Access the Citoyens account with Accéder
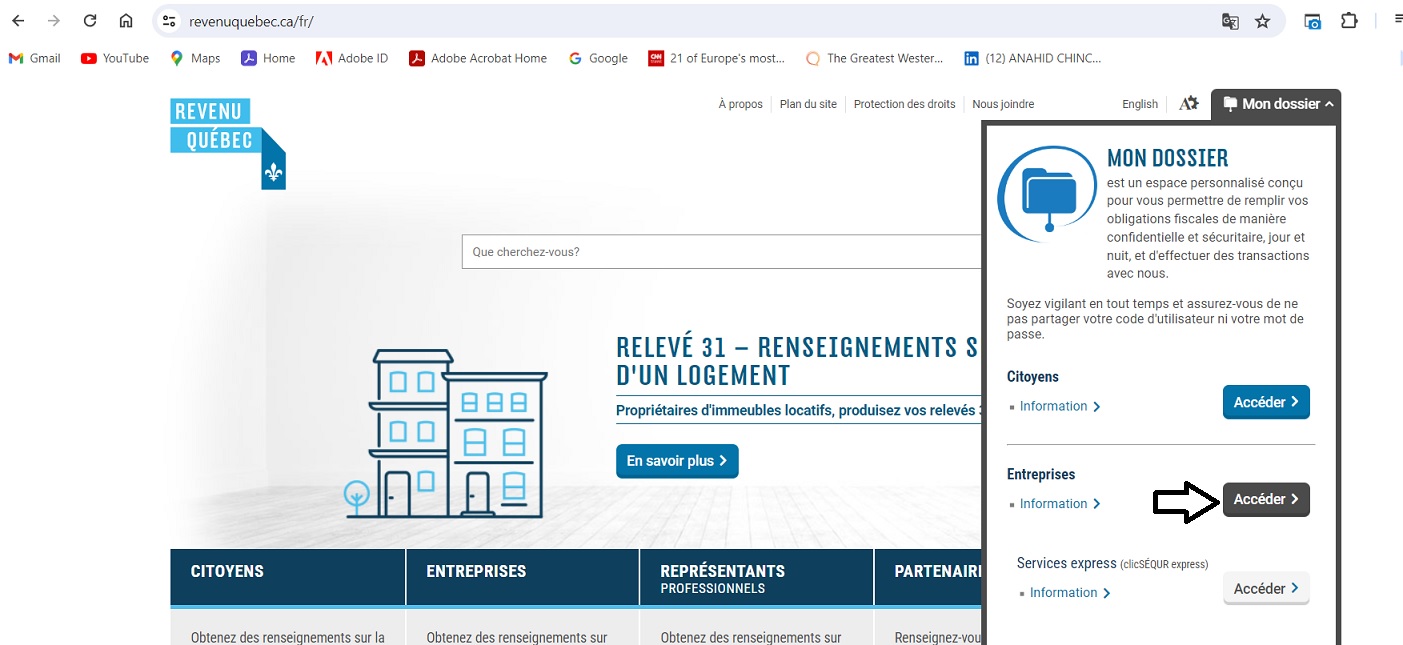1403x645 pixels. point(1265,402)
